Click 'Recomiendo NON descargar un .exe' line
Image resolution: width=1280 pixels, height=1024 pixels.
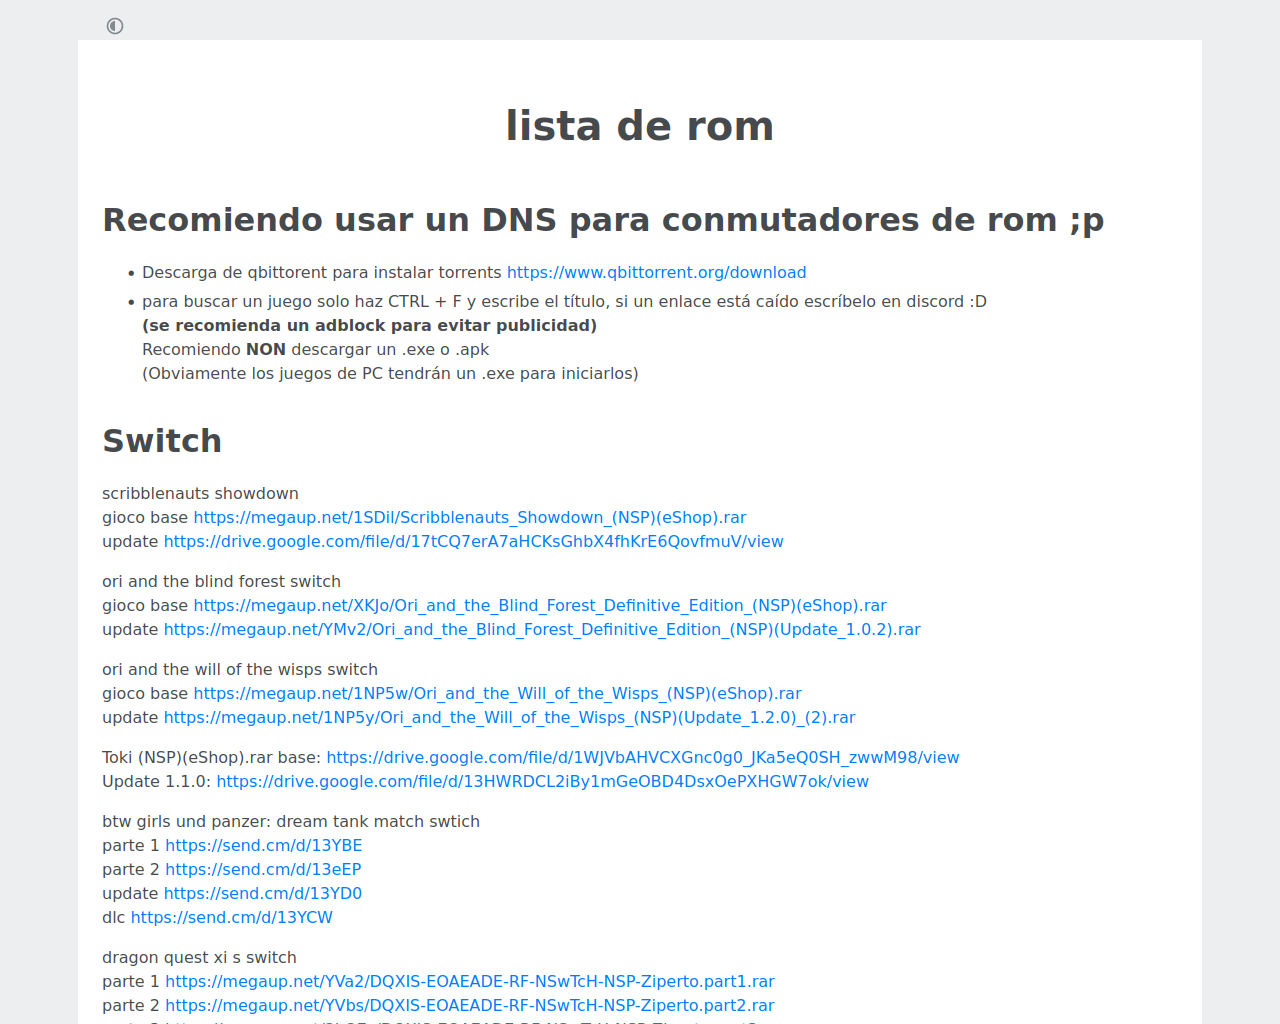315,350
